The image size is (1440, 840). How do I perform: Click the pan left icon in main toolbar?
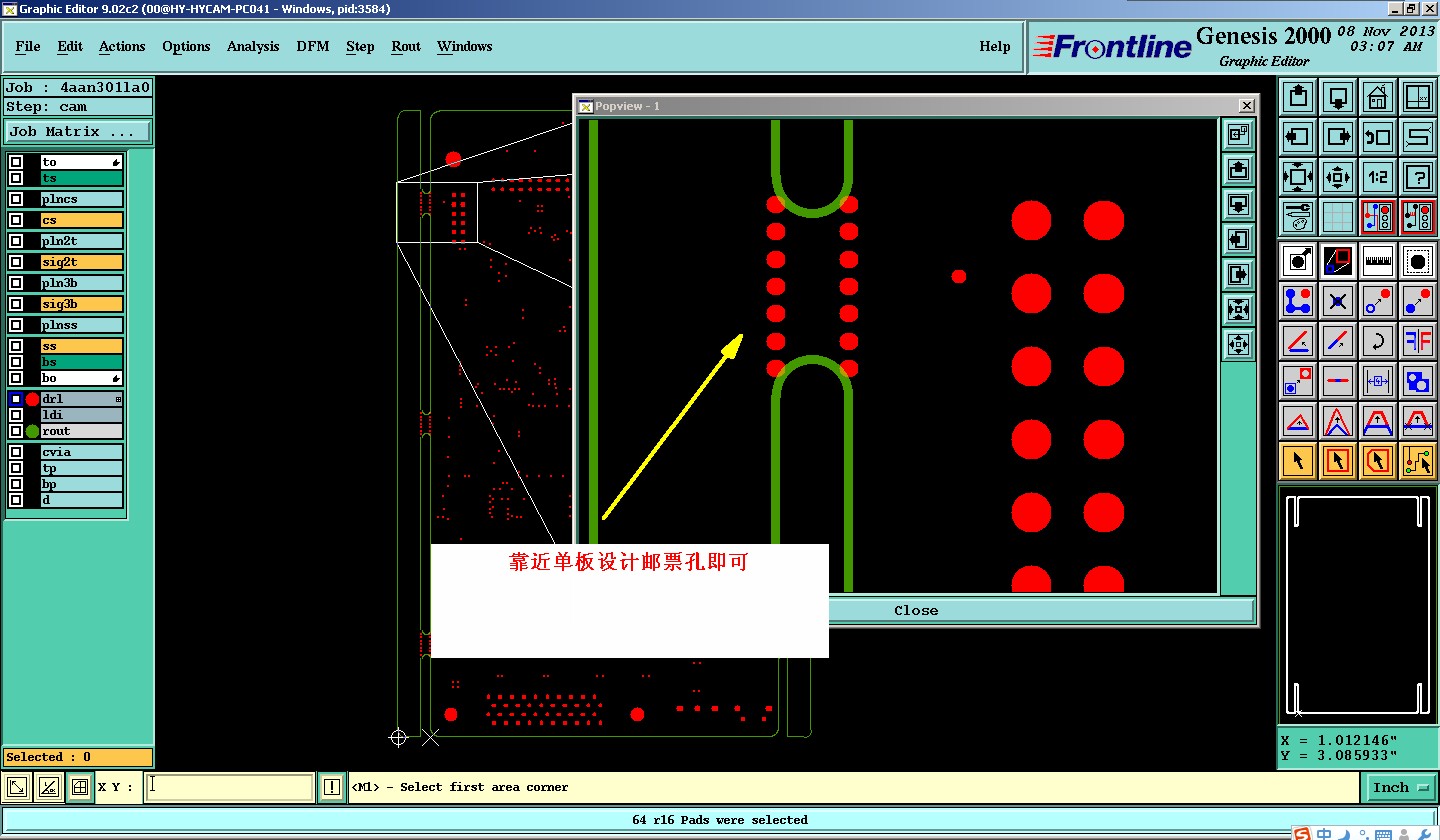tap(1298, 137)
